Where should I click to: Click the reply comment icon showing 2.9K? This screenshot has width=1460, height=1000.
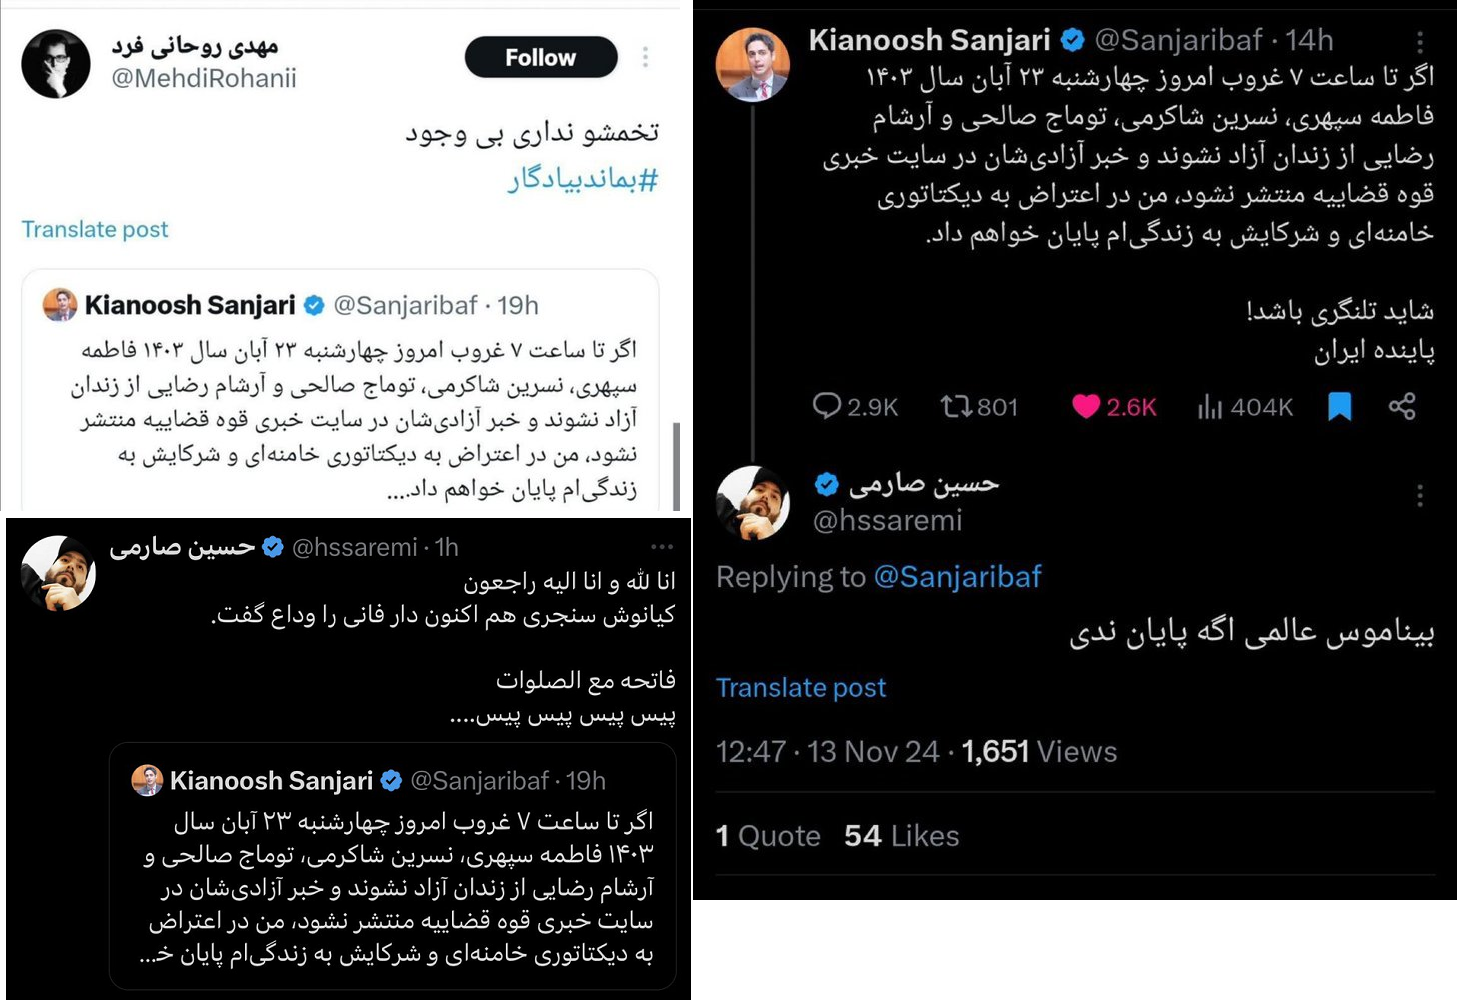pos(827,406)
